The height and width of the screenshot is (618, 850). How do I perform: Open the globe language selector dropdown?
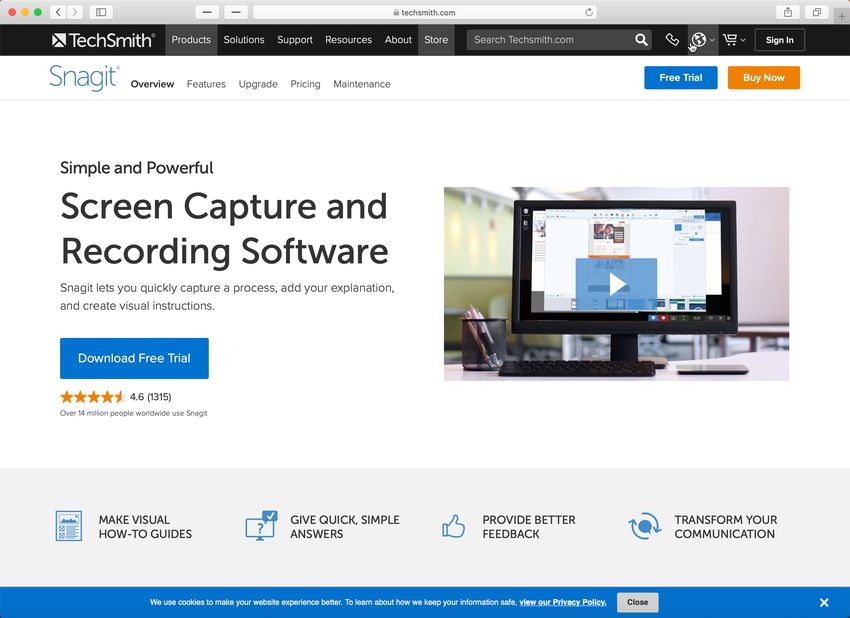coord(702,40)
